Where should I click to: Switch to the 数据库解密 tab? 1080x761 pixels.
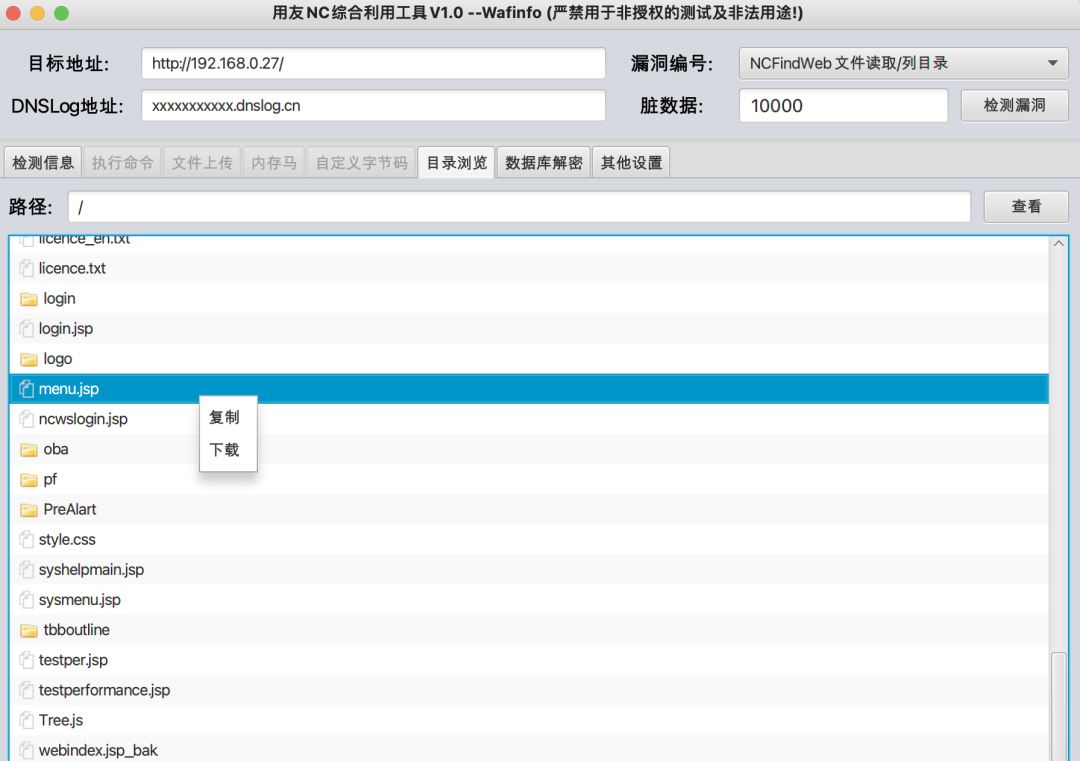tap(543, 163)
